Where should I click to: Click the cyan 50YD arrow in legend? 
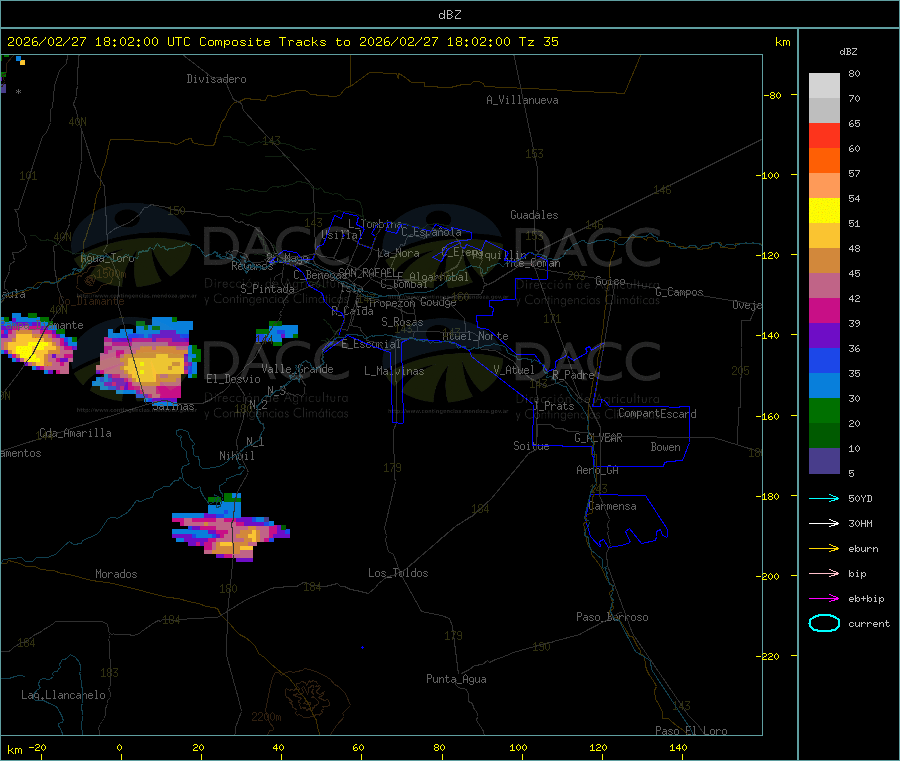[x=824, y=498]
